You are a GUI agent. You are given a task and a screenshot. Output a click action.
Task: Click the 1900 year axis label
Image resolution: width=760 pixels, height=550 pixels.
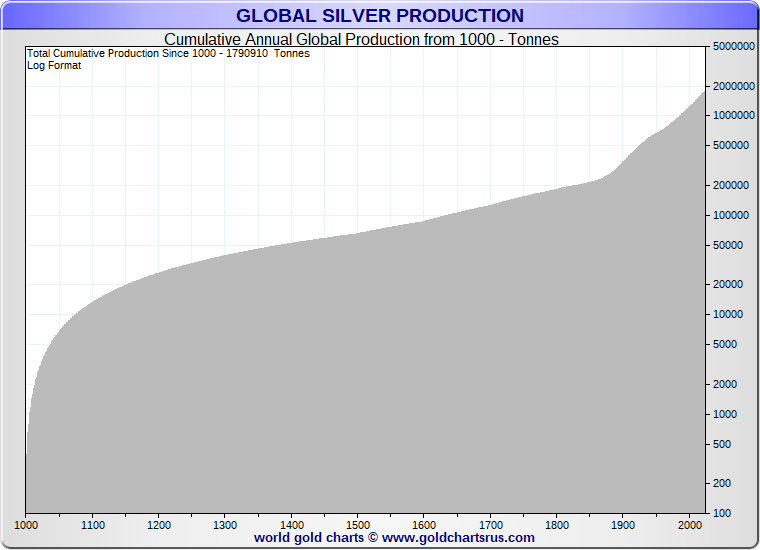click(623, 524)
